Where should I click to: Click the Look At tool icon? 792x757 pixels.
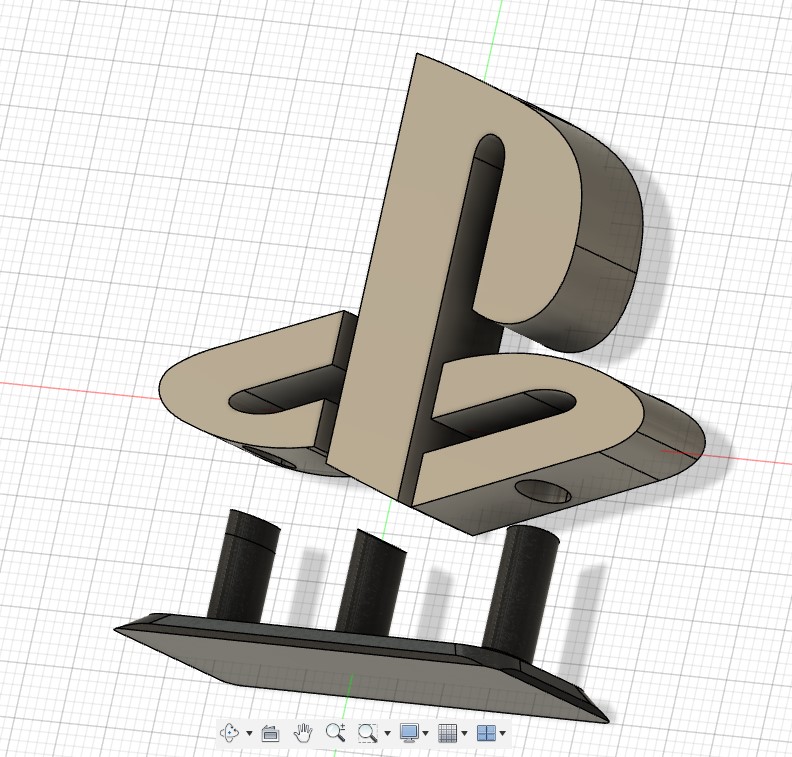[x=270, y=733]
